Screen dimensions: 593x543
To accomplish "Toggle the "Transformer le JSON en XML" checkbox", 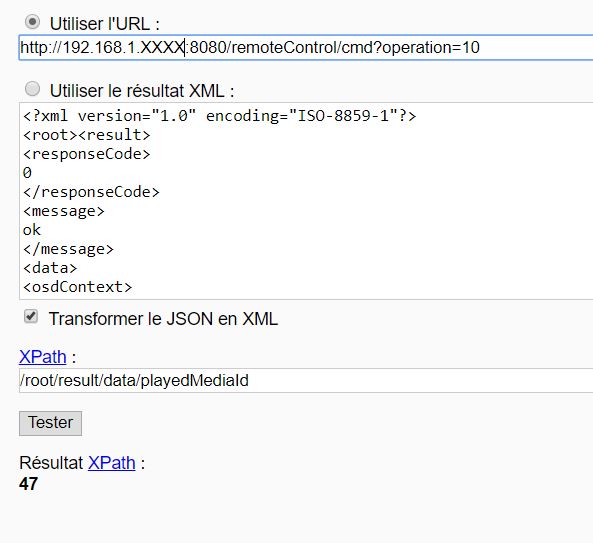I will (x=31, y=316).
